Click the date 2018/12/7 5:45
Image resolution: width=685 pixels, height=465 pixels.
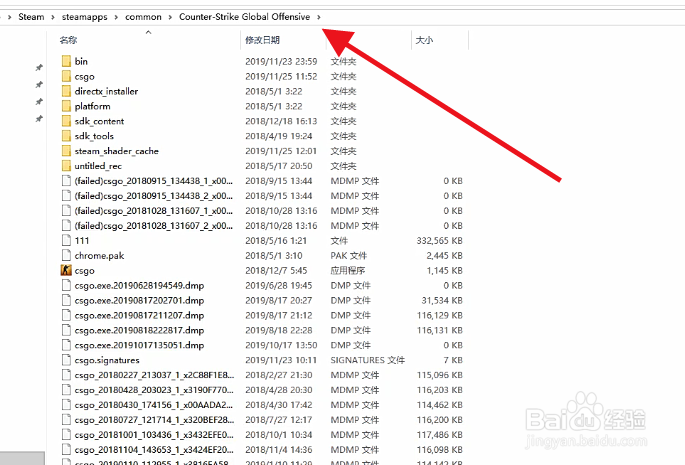tap(276, 270)
